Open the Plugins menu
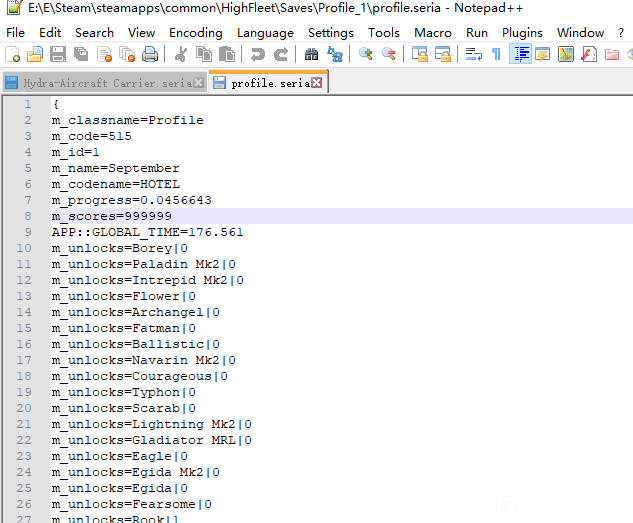Image resolution: width=633 pixels, height=523 pixels. (x=522, y=33)
